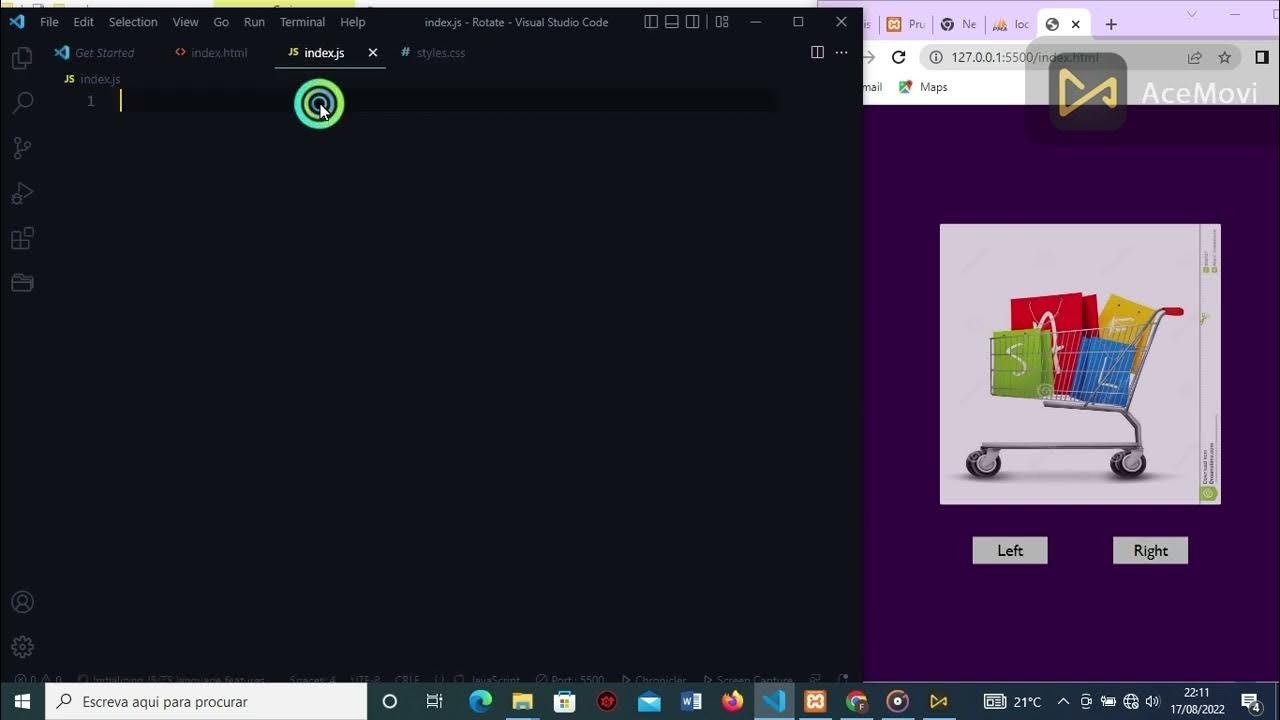Open the Maps bookmark
The height and width of the screenshot is (720, 1280).
(x=923, y=87)
